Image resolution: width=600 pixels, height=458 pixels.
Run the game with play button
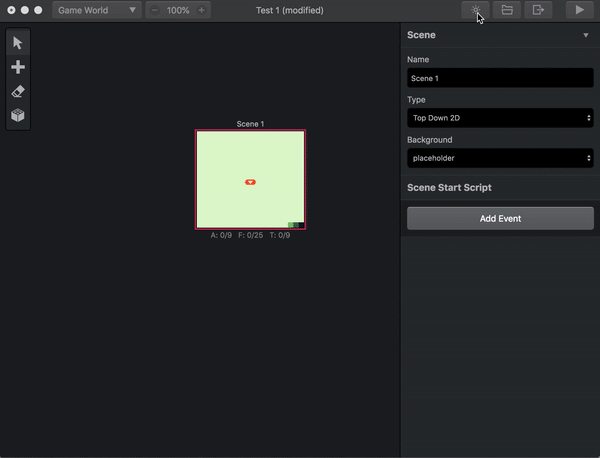click(580, 10)
